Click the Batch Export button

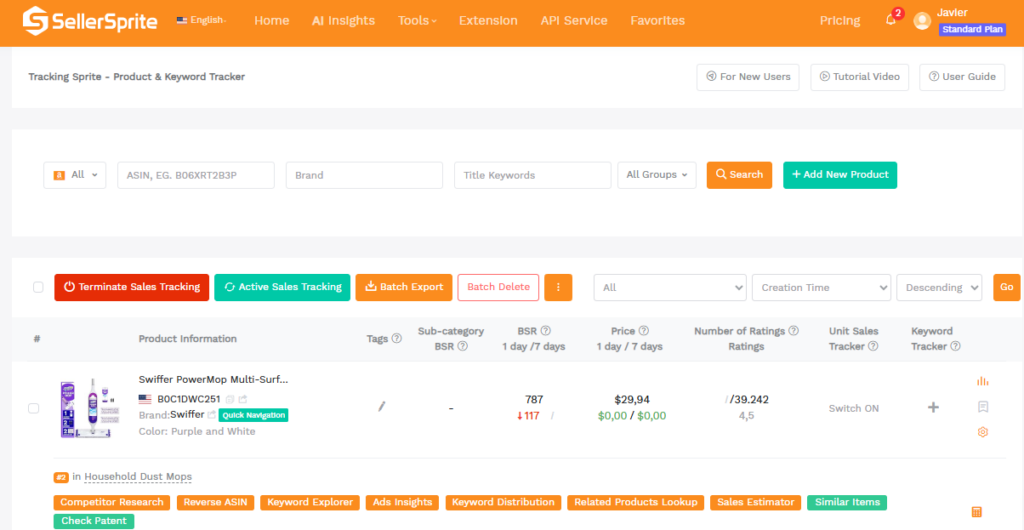[404, 287]
